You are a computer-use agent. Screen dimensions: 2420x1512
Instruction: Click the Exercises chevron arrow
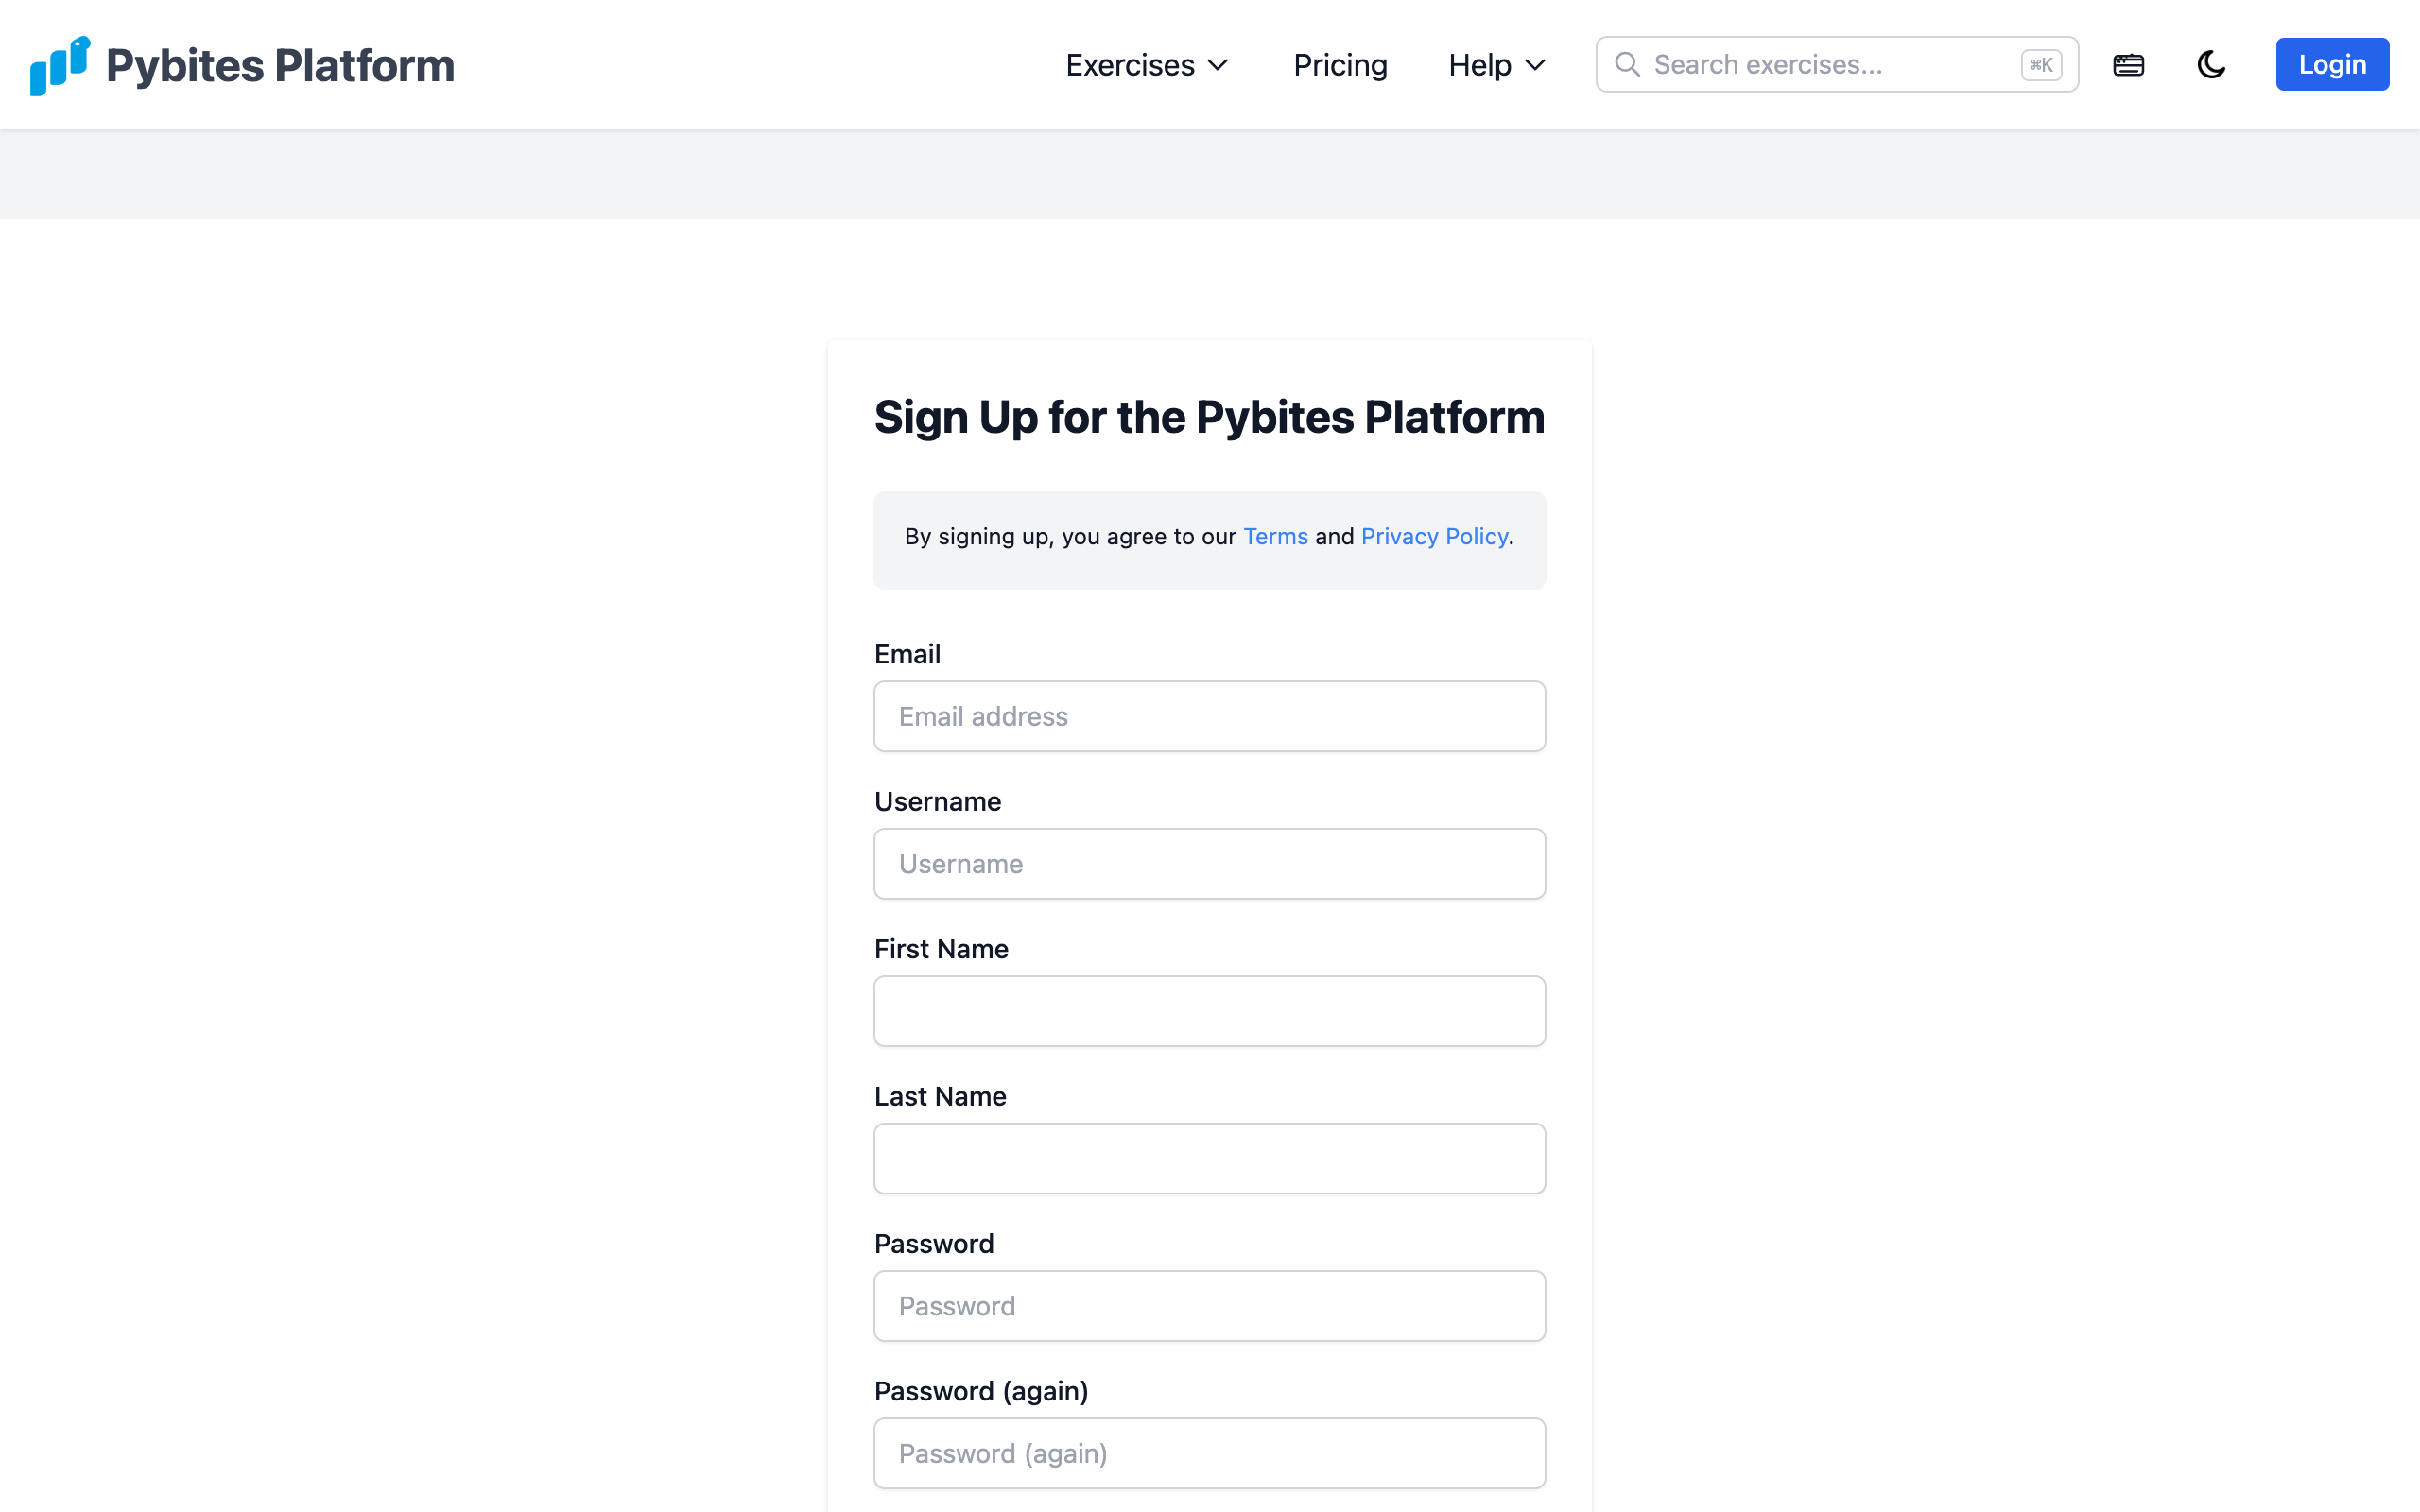tap(1218, 66)
